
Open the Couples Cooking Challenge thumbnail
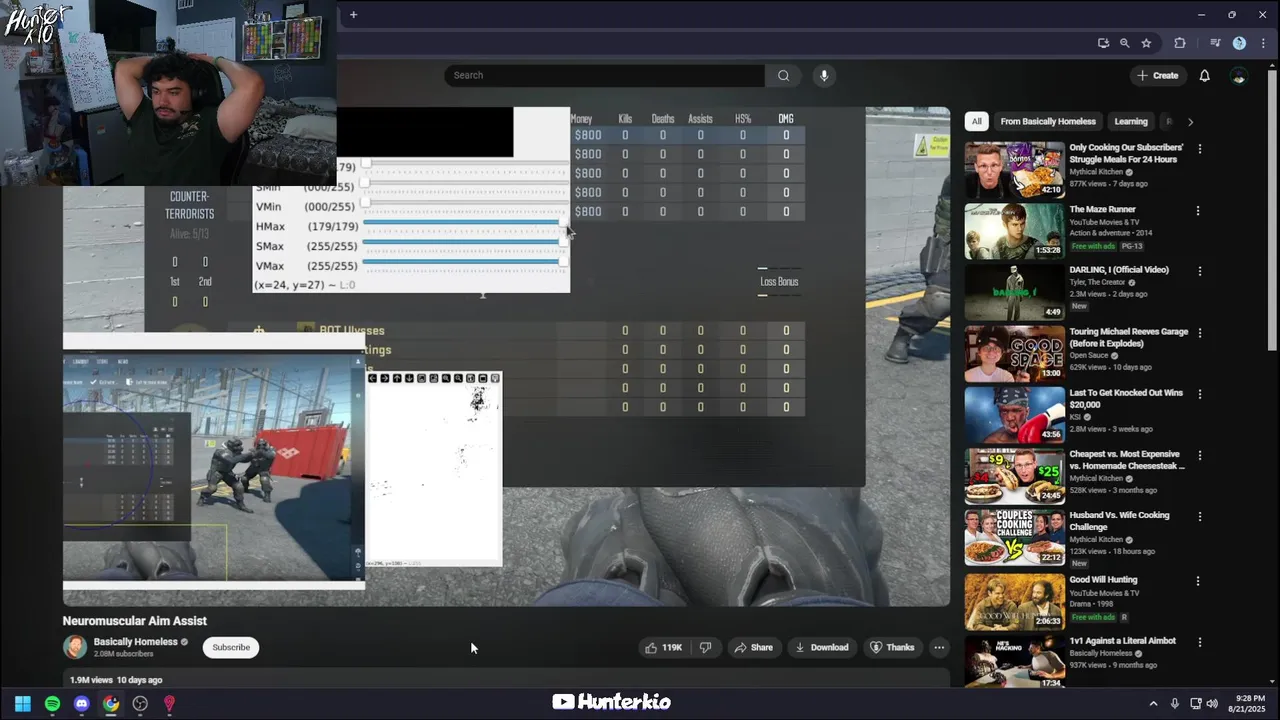pyautogui.click(x=1014, y=537)
